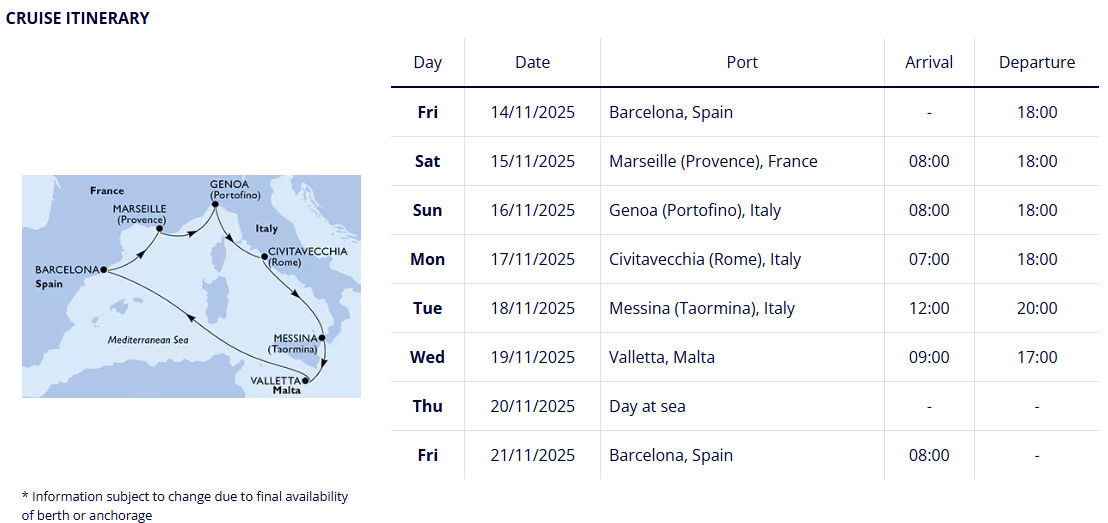Click the Arrival column header

929,62
